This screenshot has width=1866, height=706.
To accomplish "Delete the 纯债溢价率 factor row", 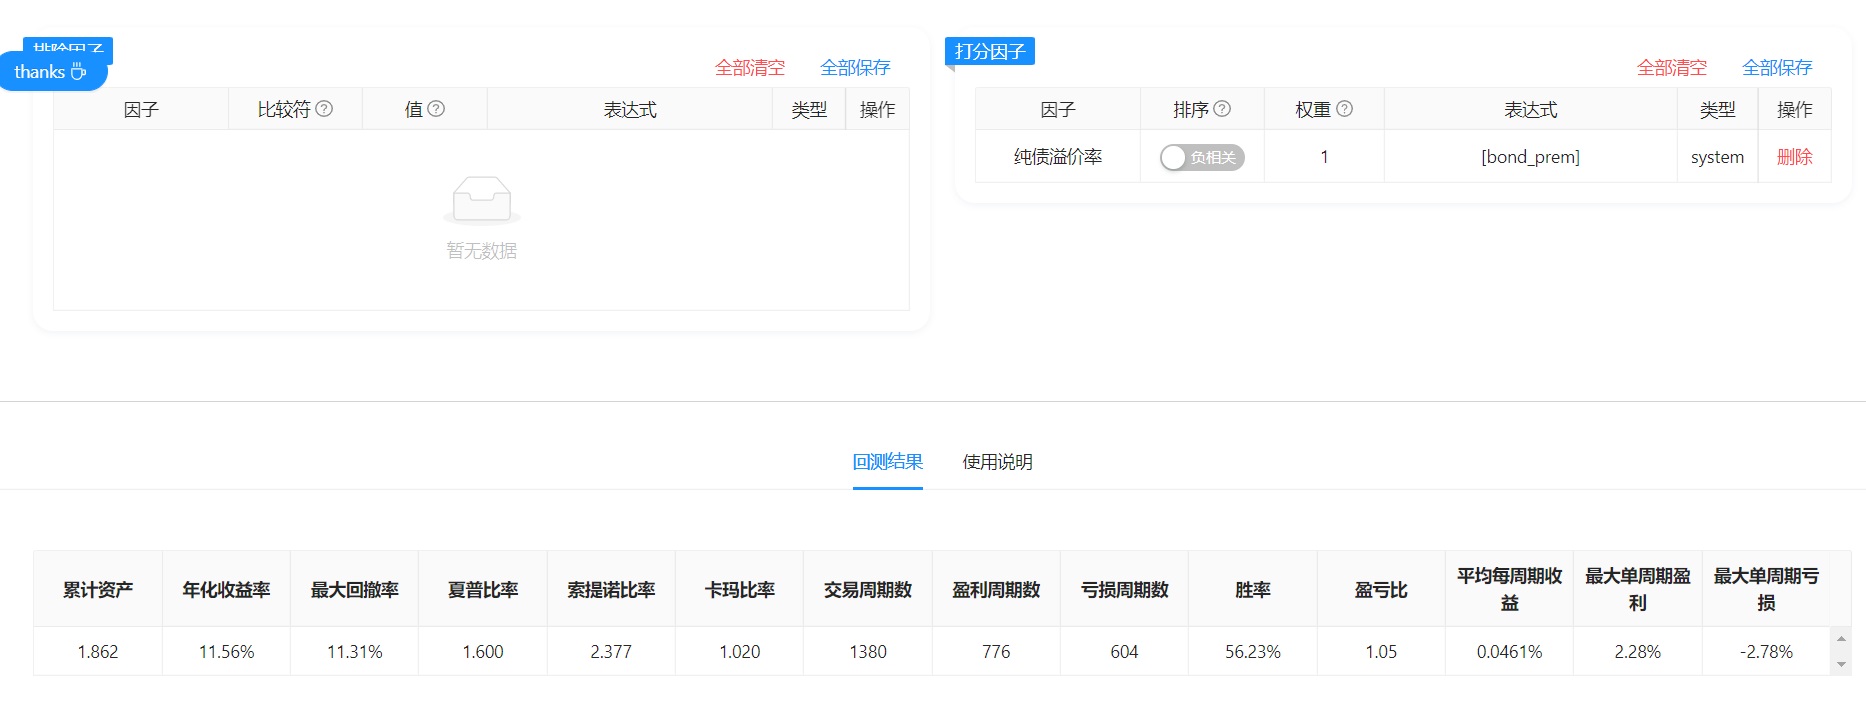I will pos(1794,157).
